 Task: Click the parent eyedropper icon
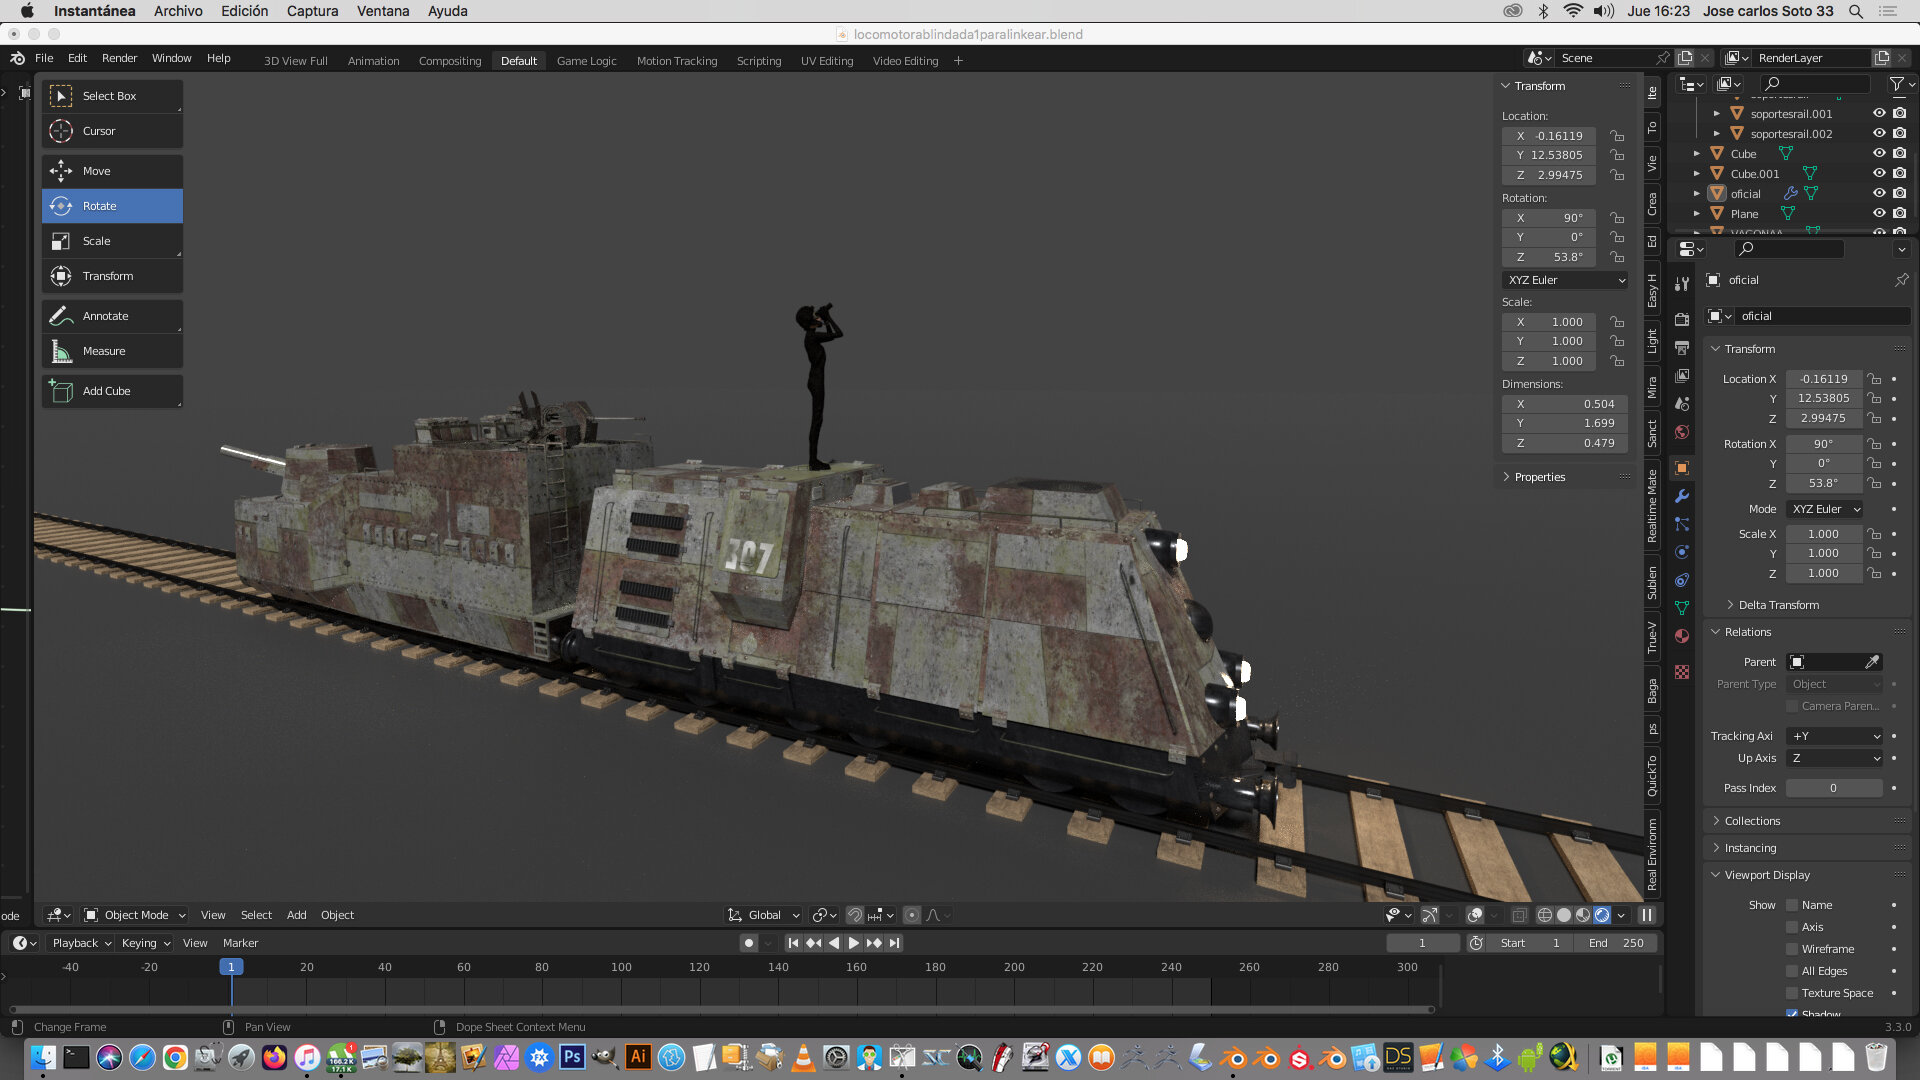(1872, 662)
